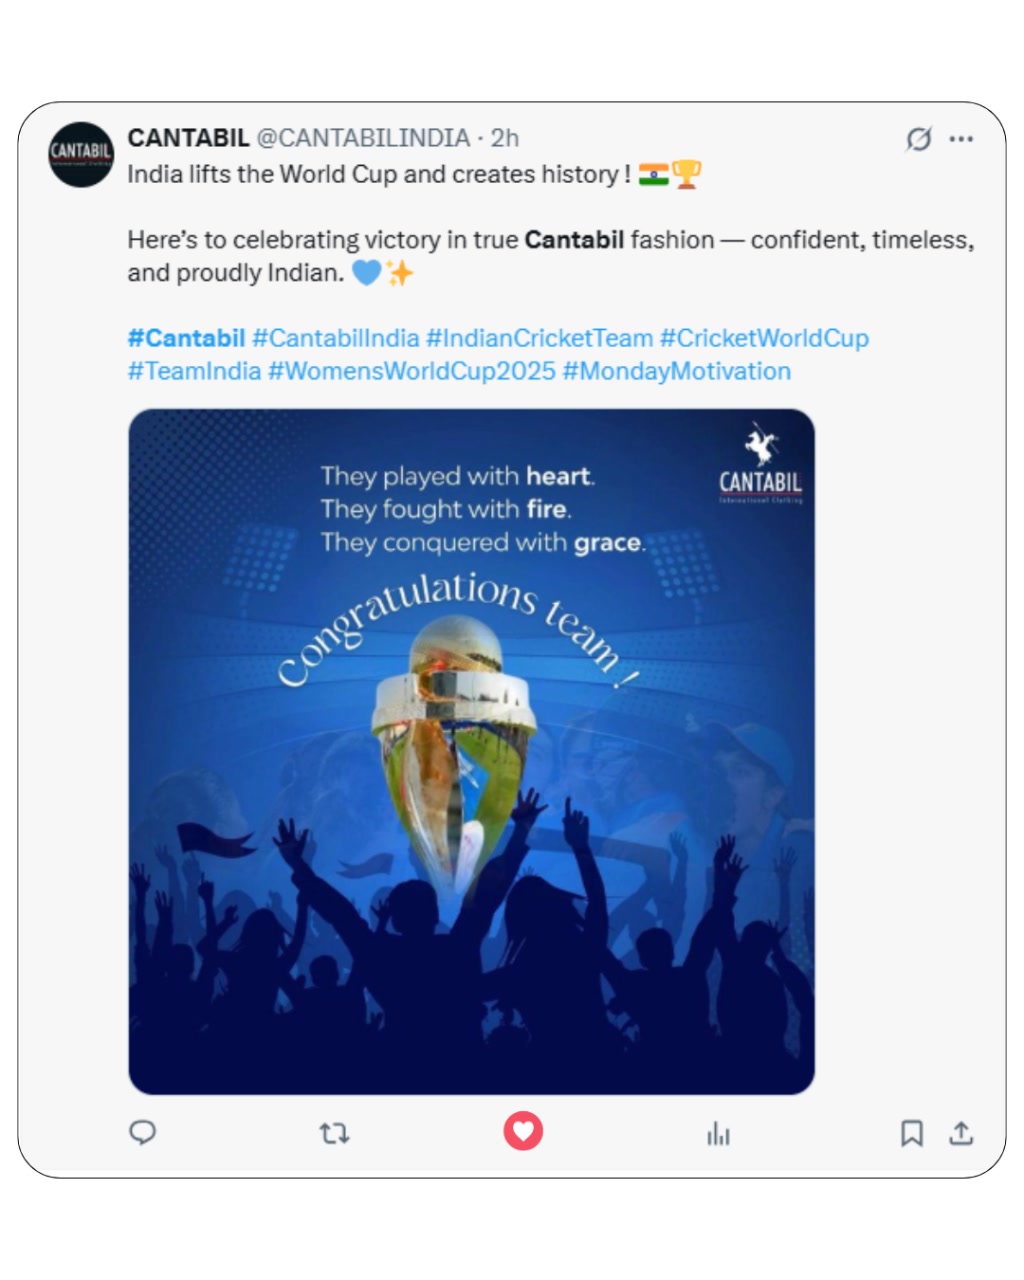
Task: Open the more options menu via the ellipsis
Action: [x=961, y=139]
